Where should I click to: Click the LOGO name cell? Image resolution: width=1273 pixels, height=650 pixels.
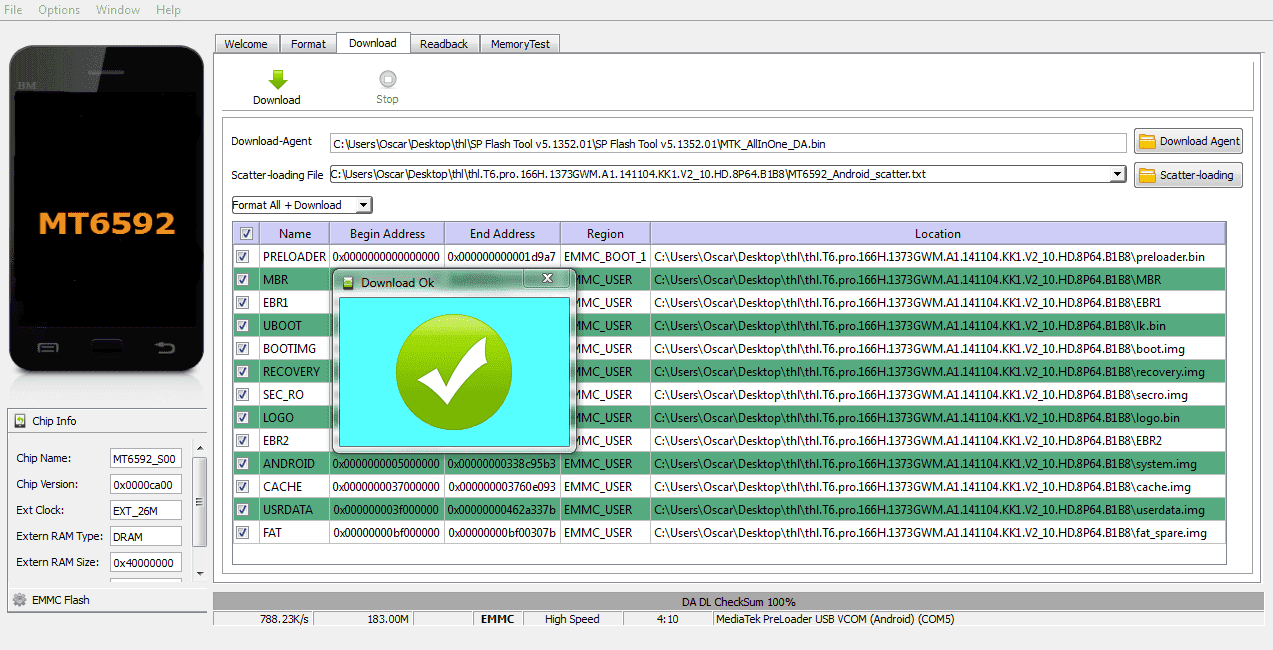pos(295,418)
